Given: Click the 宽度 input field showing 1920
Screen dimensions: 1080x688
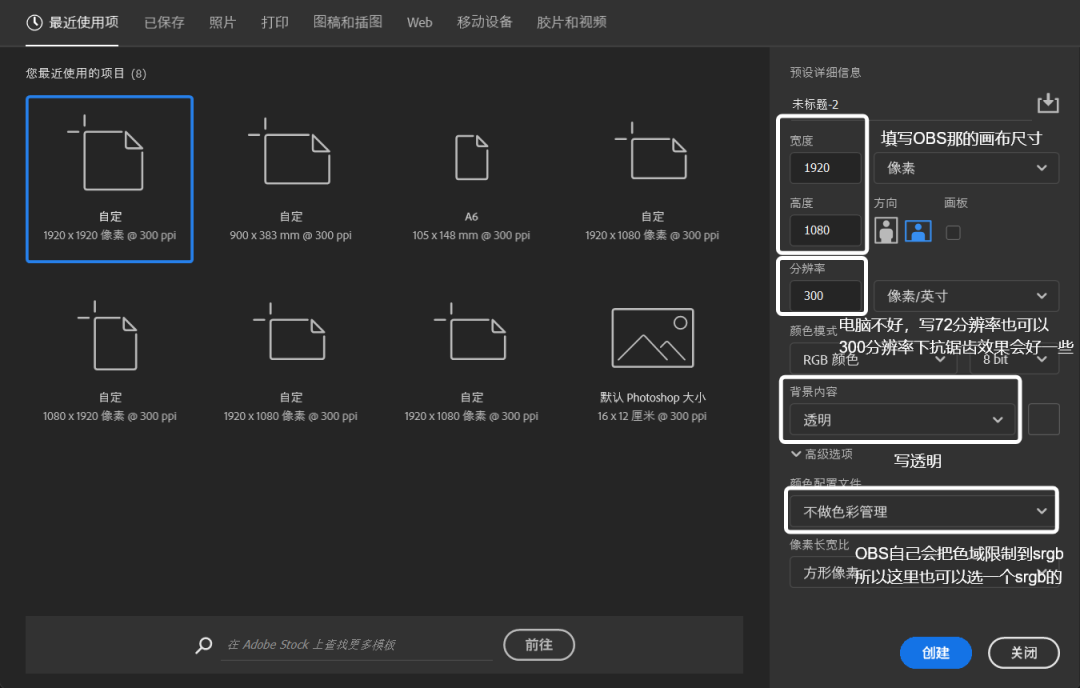Looking at the screenshot, I should click(825, 168).
